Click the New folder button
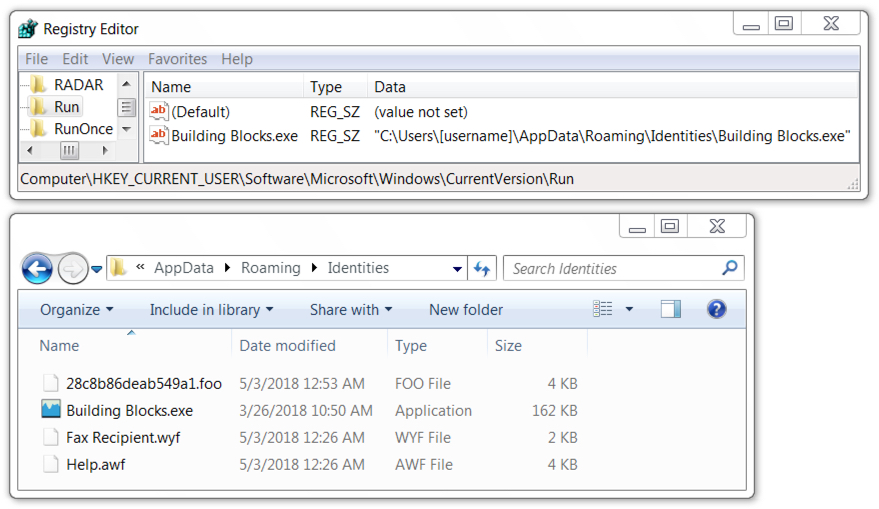 [x=466, y=309]
